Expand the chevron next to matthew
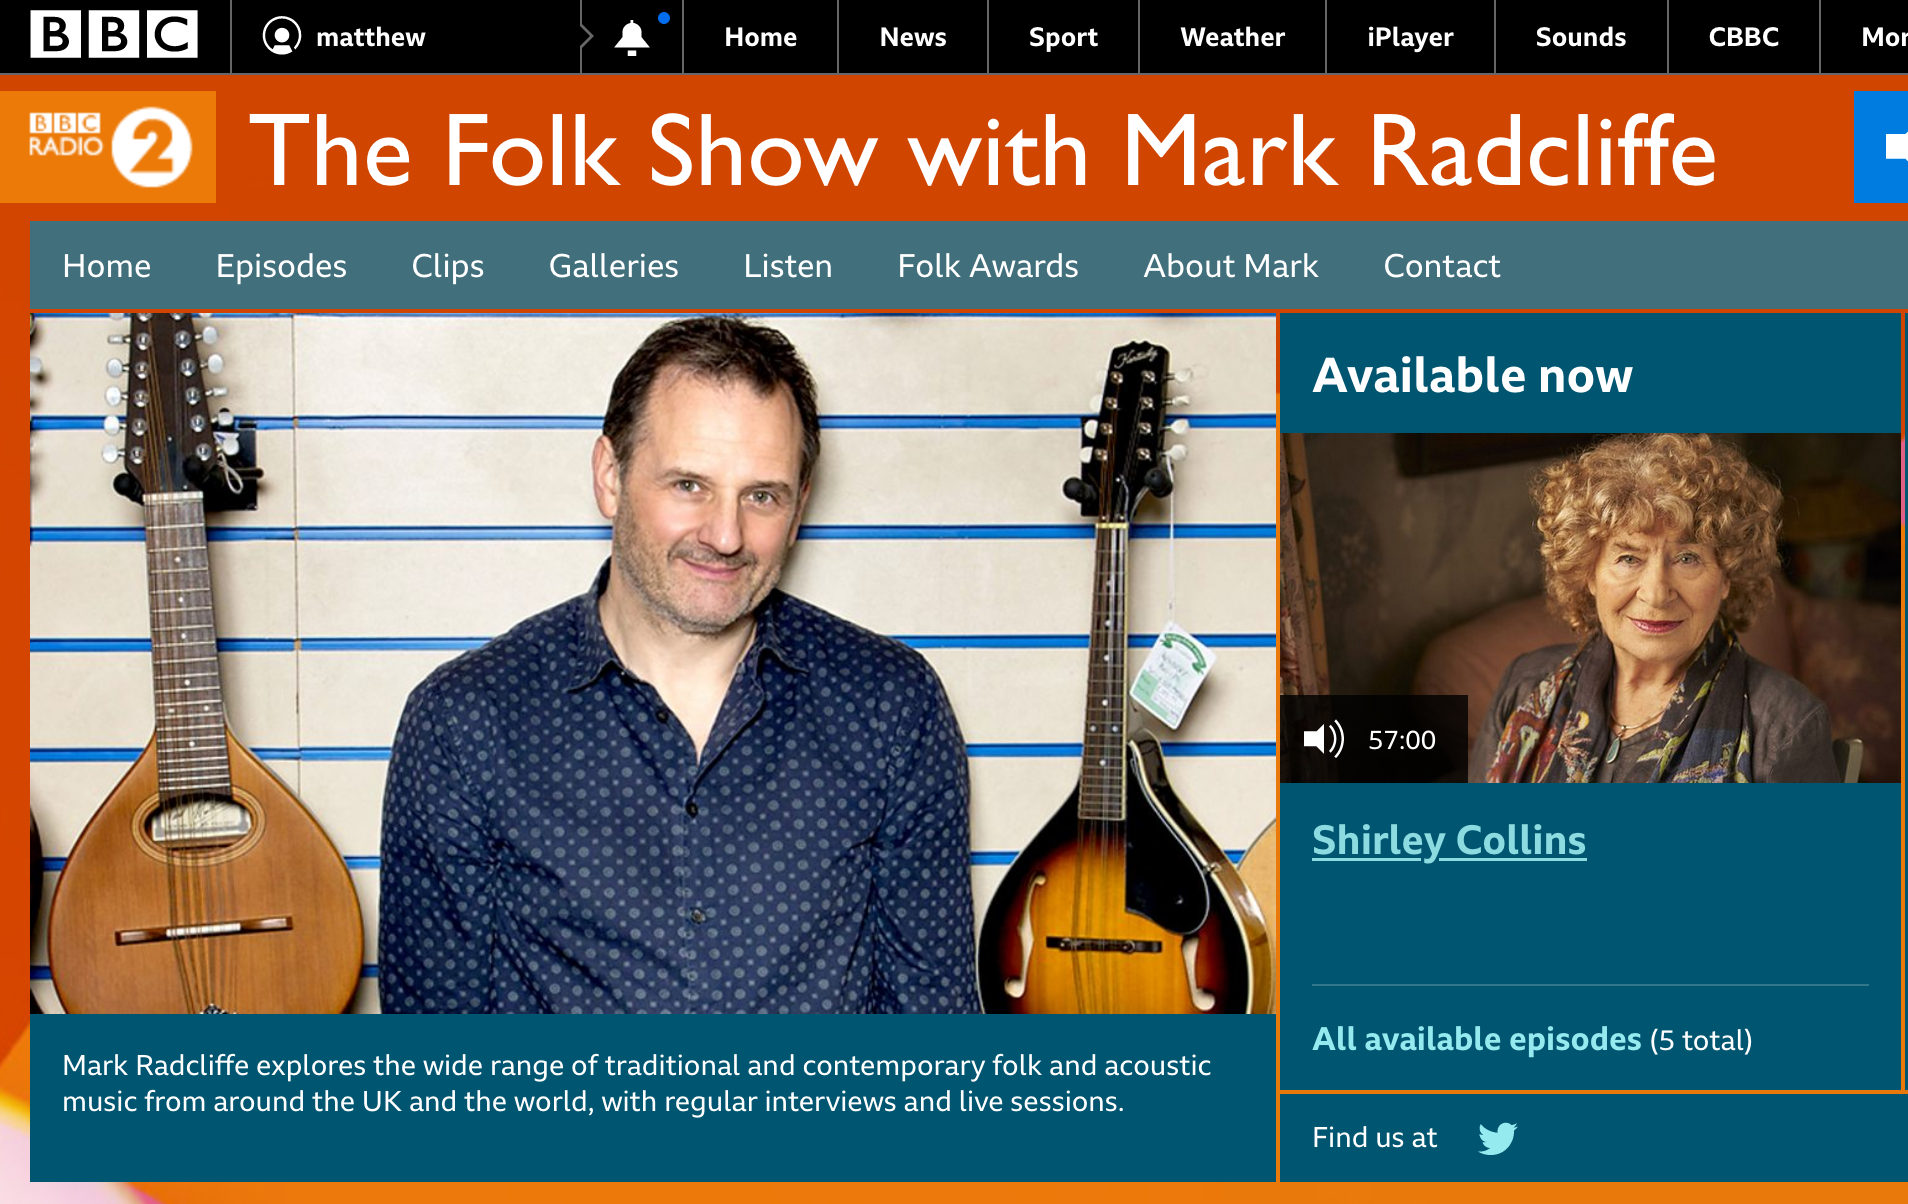Screen dimensions: 1908x1204 point(587,37)
